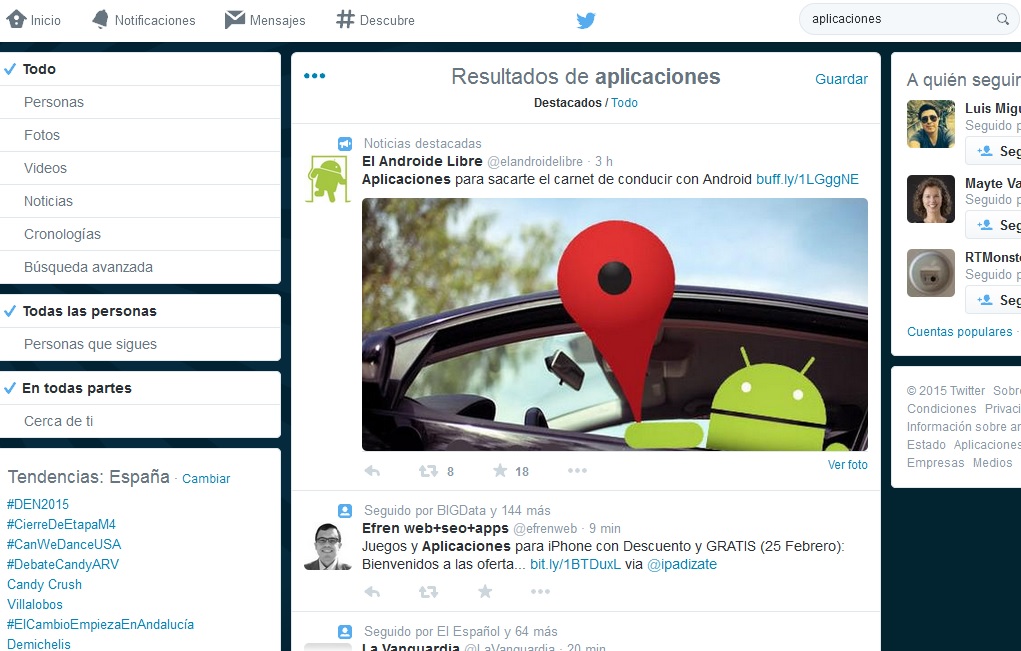Go to Inicio home icon
This screenshot has width=1021, height=651.
pyautogui.click(x=16, y=20)
